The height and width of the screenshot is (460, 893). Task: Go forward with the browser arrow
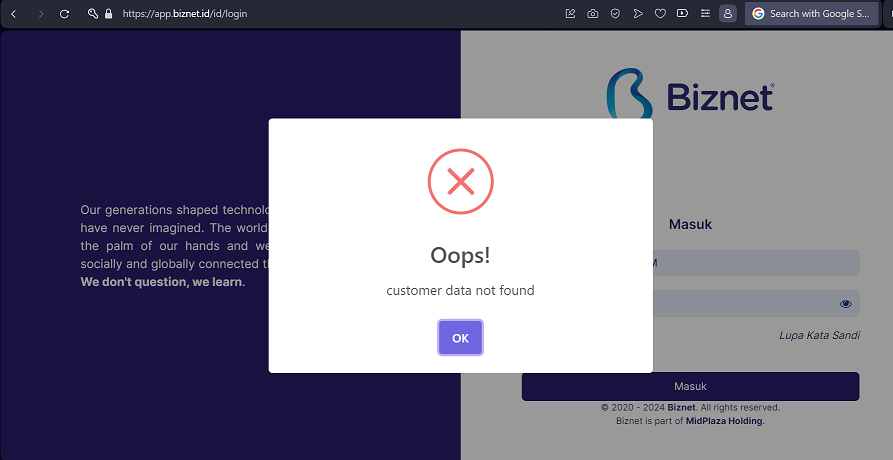[x=40, y=14]
